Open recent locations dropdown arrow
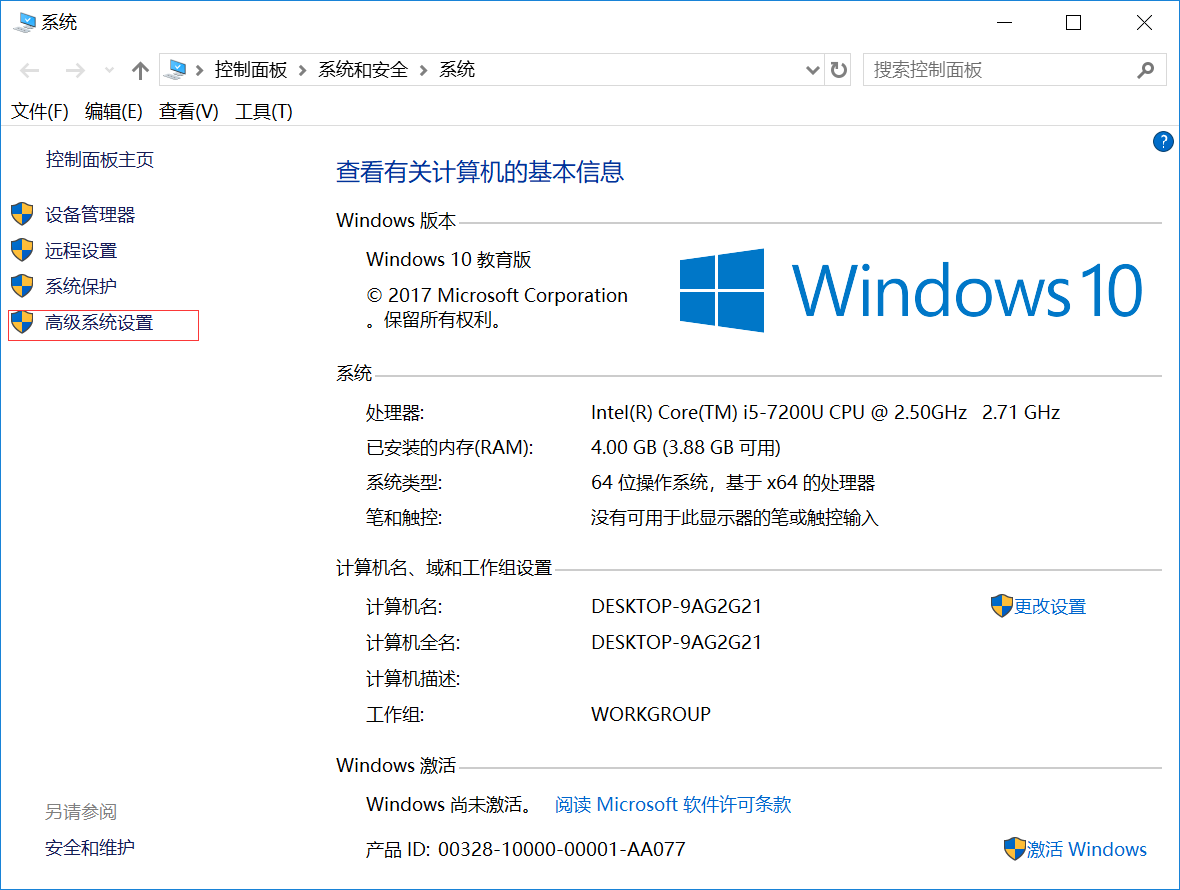 click(x=109, y=71)
